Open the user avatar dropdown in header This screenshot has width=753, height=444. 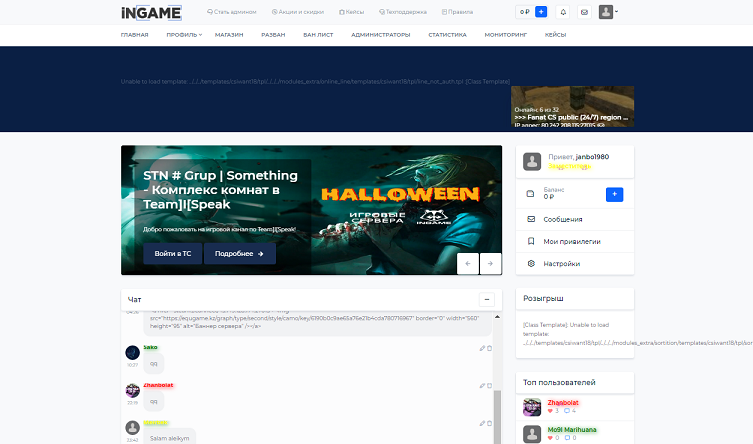tap(608, 12)
